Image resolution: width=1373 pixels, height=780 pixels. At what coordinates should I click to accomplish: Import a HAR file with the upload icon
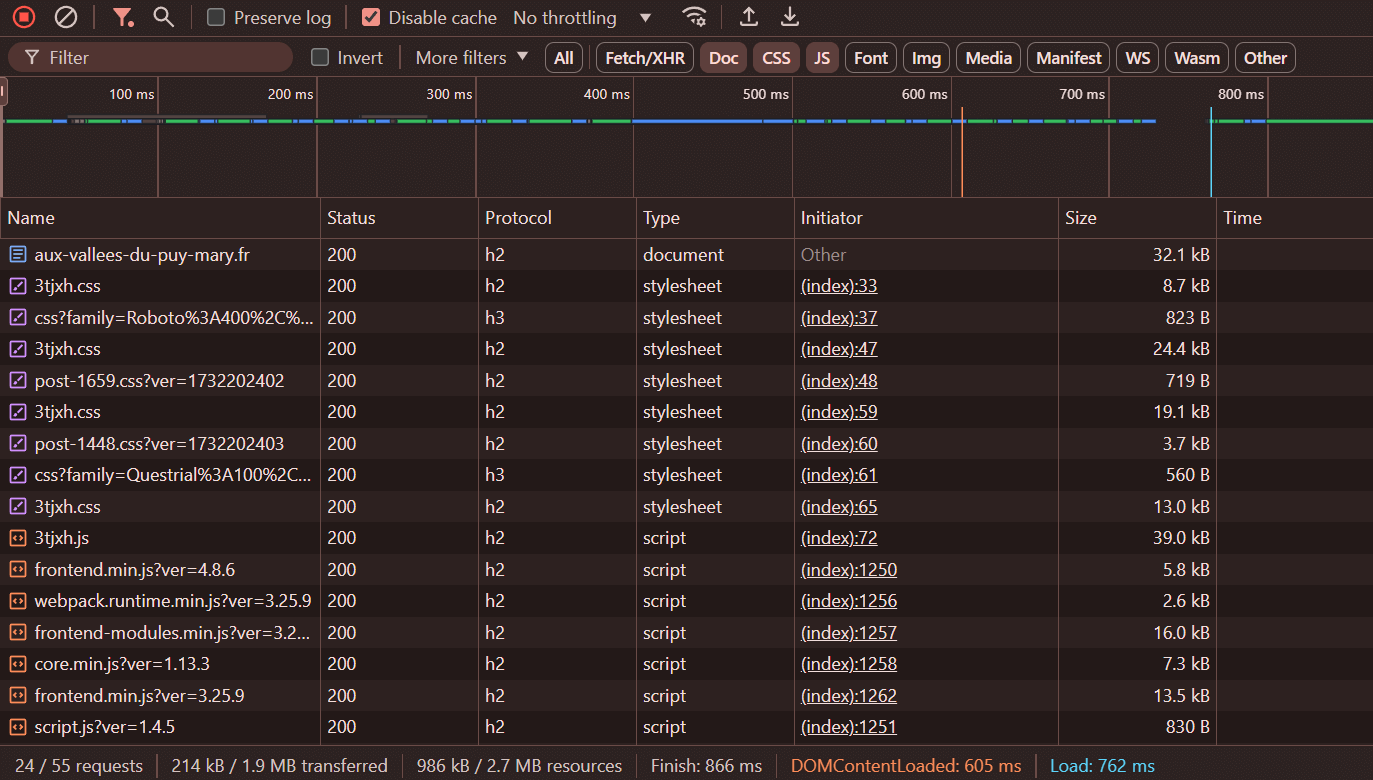click(x=748, y=17)
